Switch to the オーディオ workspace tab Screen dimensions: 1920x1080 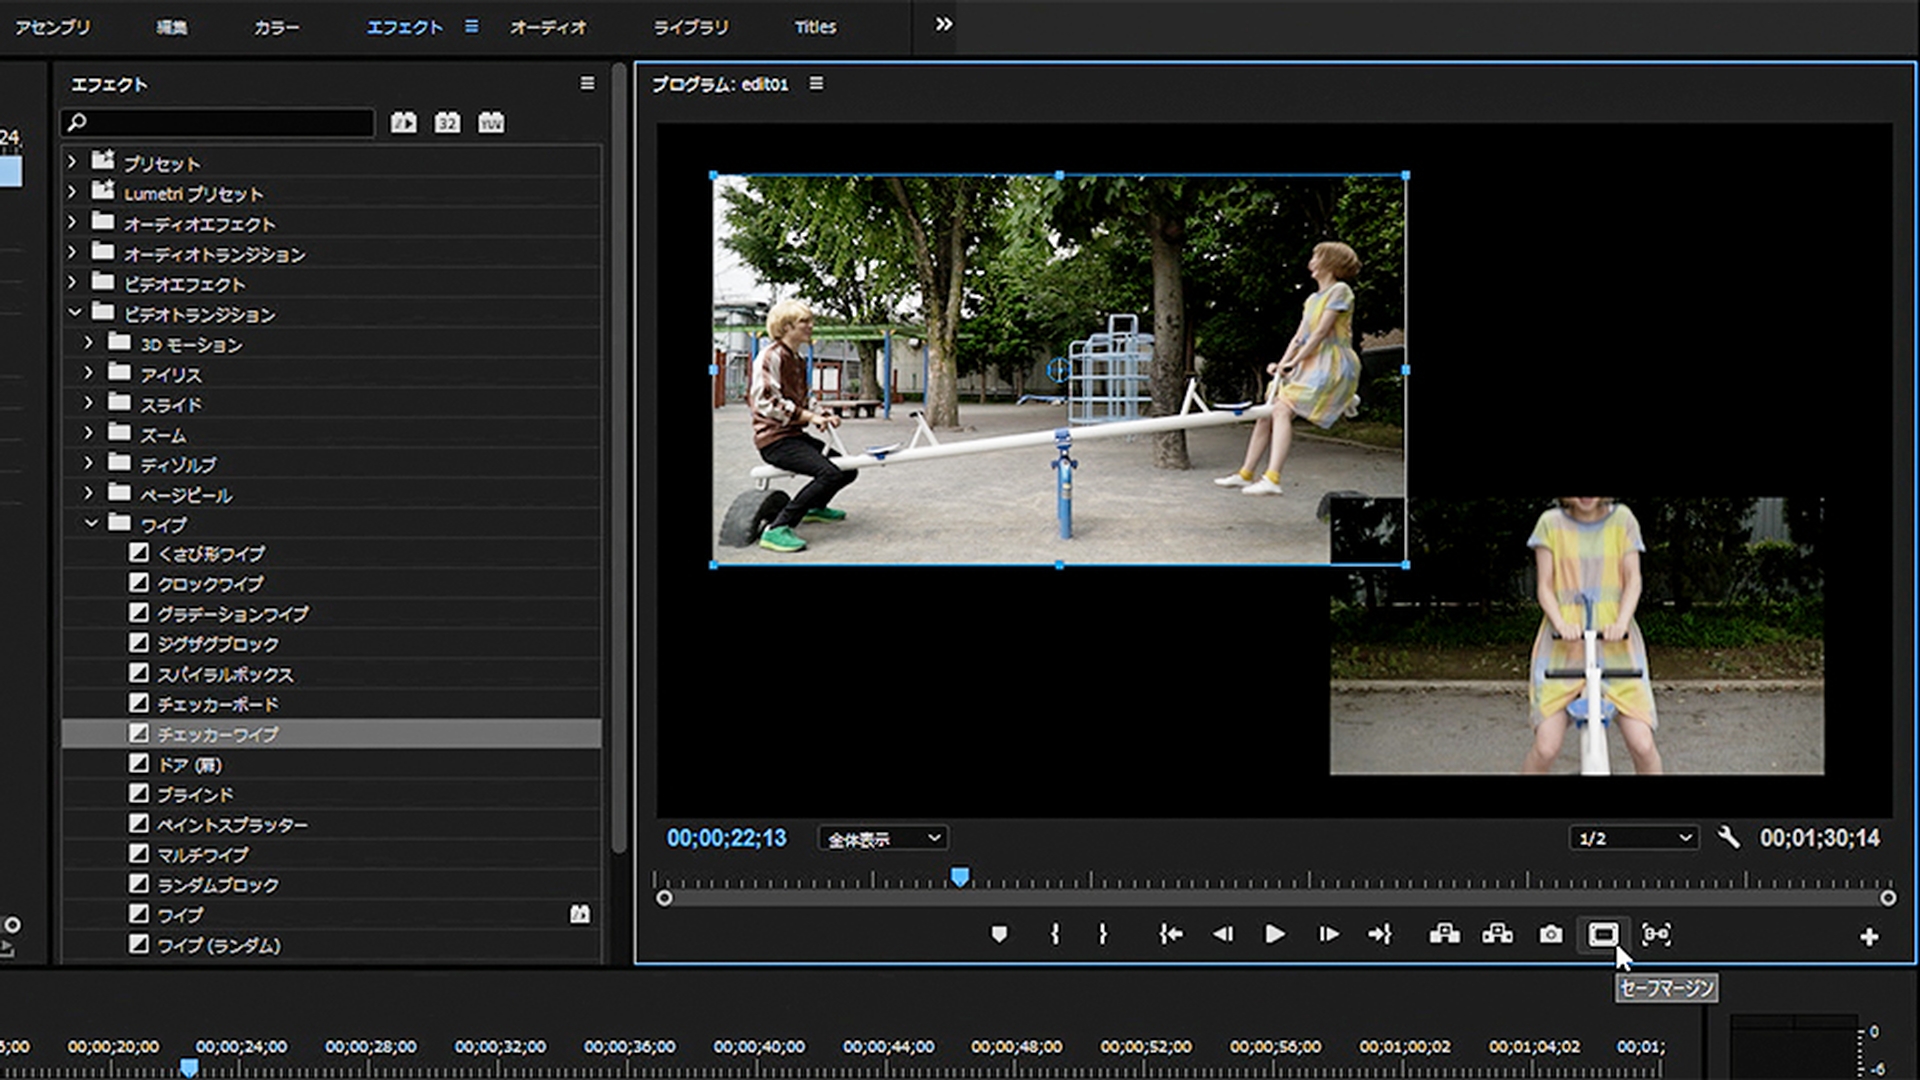(x=548, y=27)
